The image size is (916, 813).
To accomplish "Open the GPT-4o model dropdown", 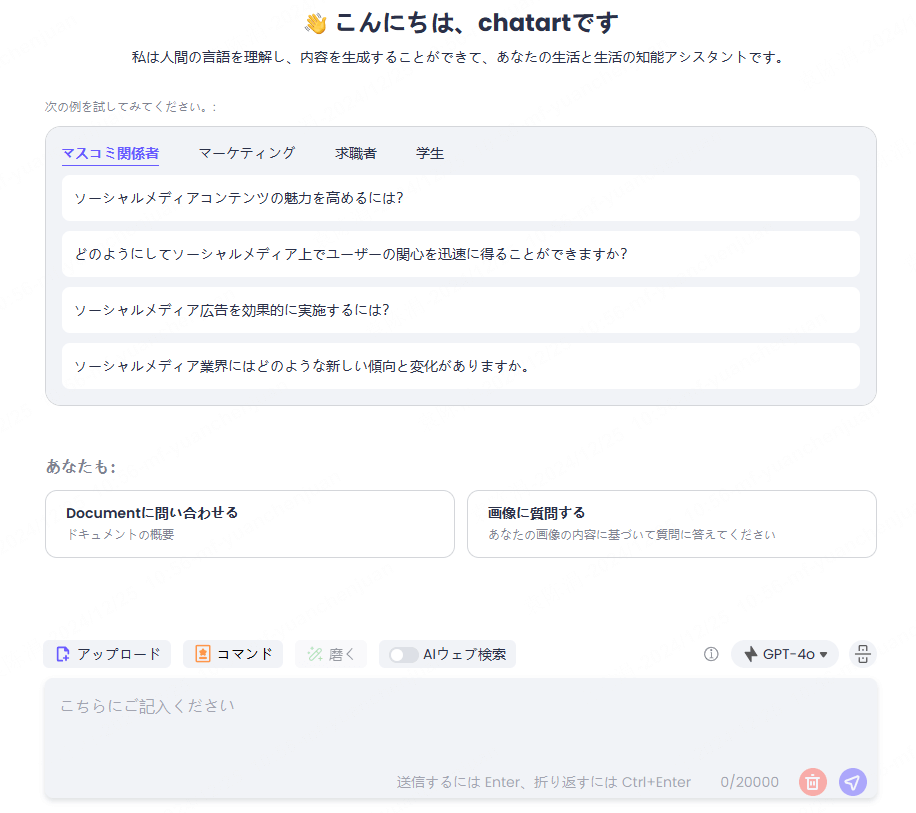I will 785,654.
